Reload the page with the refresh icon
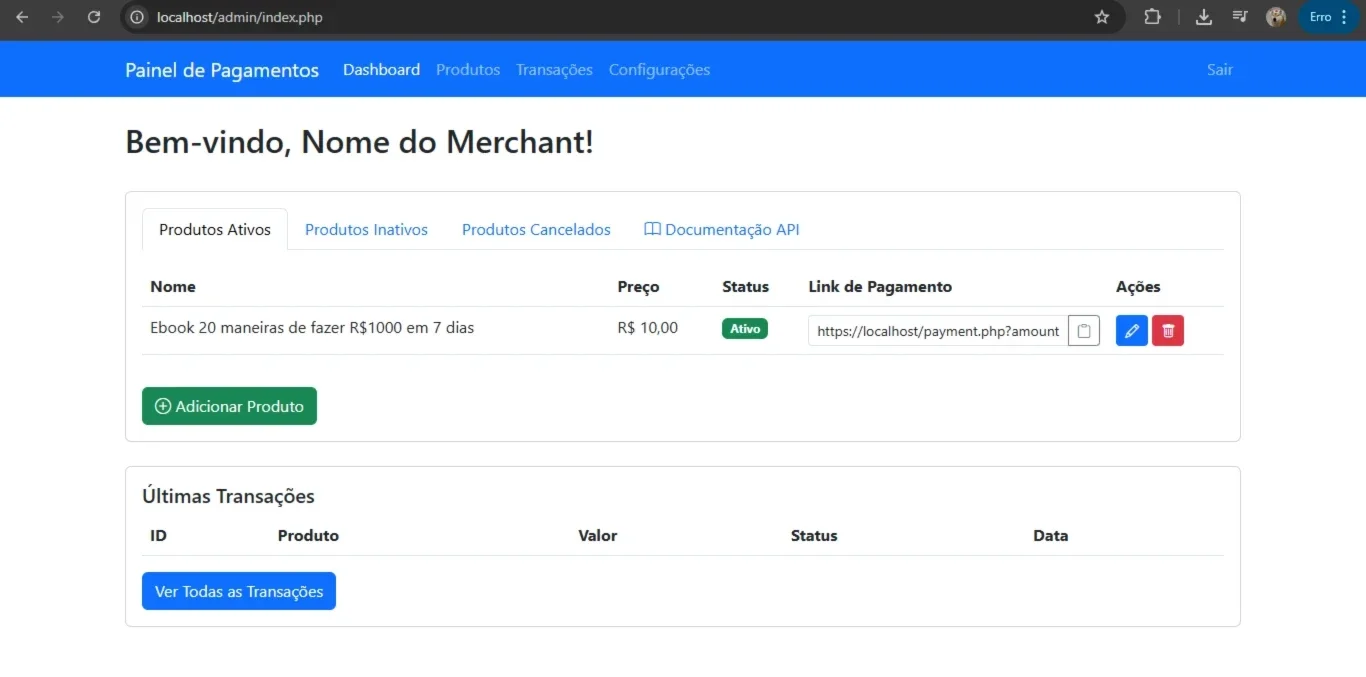 [x=94, y=17]
